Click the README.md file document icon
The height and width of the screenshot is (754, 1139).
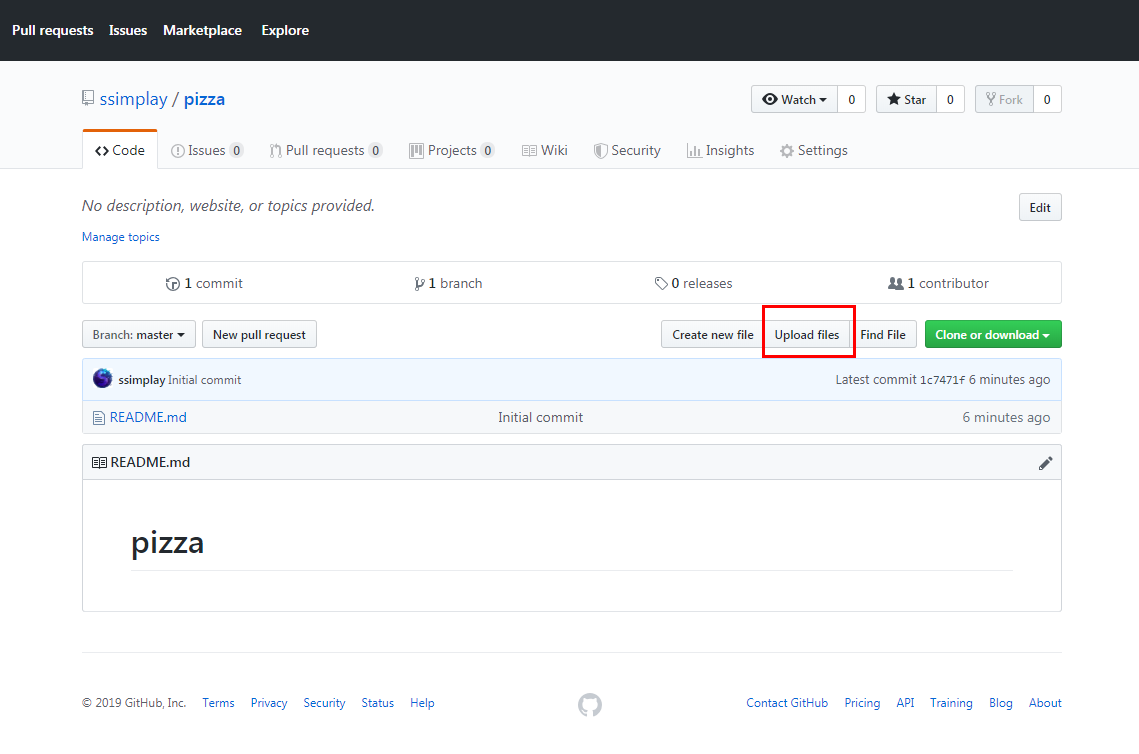click(x=99, y=418)
